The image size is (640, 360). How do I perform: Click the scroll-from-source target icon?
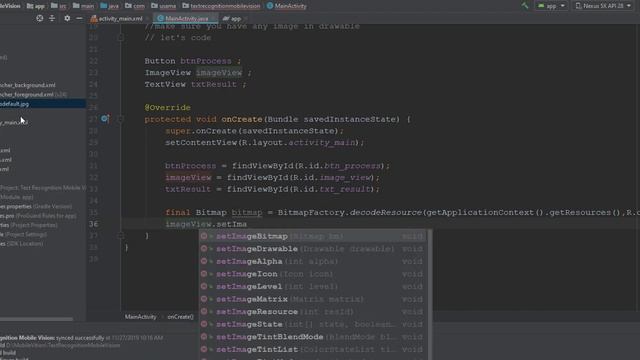click(x=40, y=18)
